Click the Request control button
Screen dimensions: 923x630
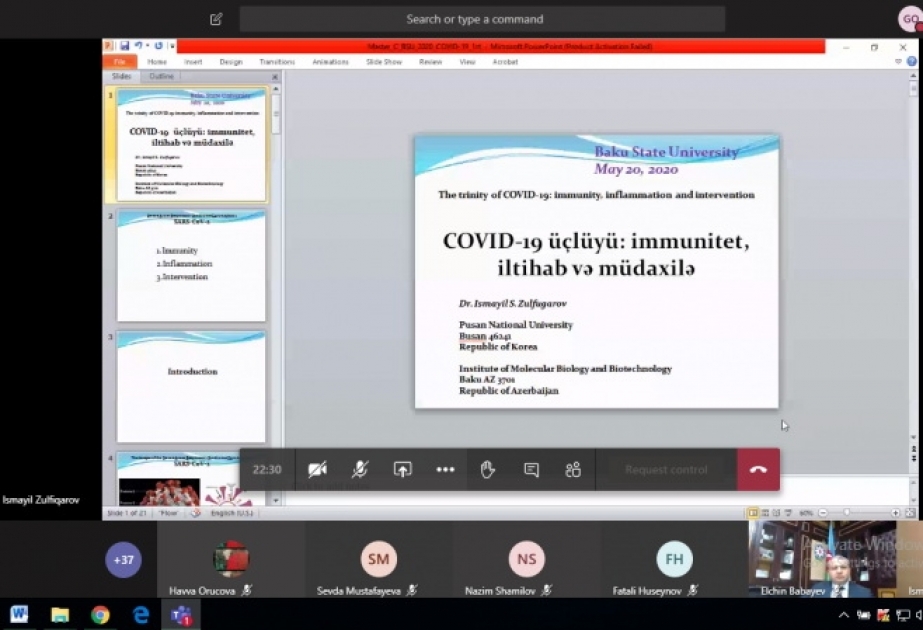click(x=666, y=469)
